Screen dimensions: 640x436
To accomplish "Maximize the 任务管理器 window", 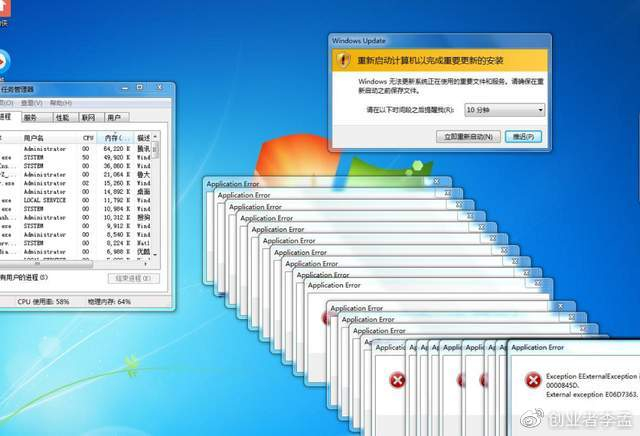I will 140,88.
